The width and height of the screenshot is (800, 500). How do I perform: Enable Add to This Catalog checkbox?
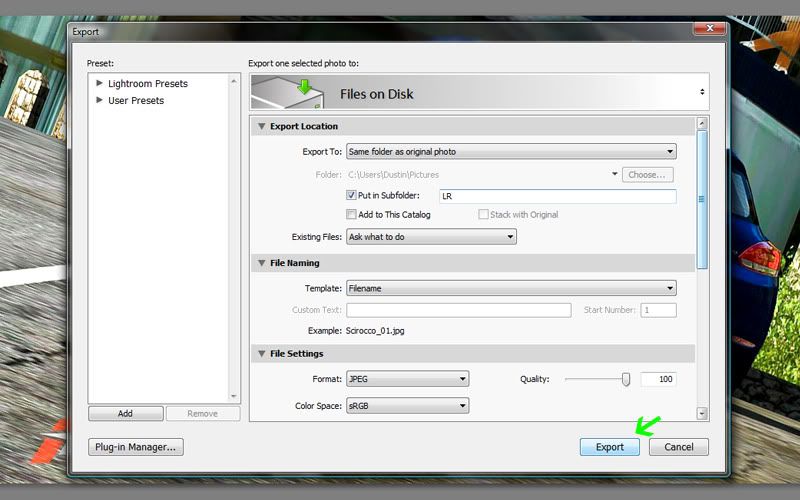[351, 214]
